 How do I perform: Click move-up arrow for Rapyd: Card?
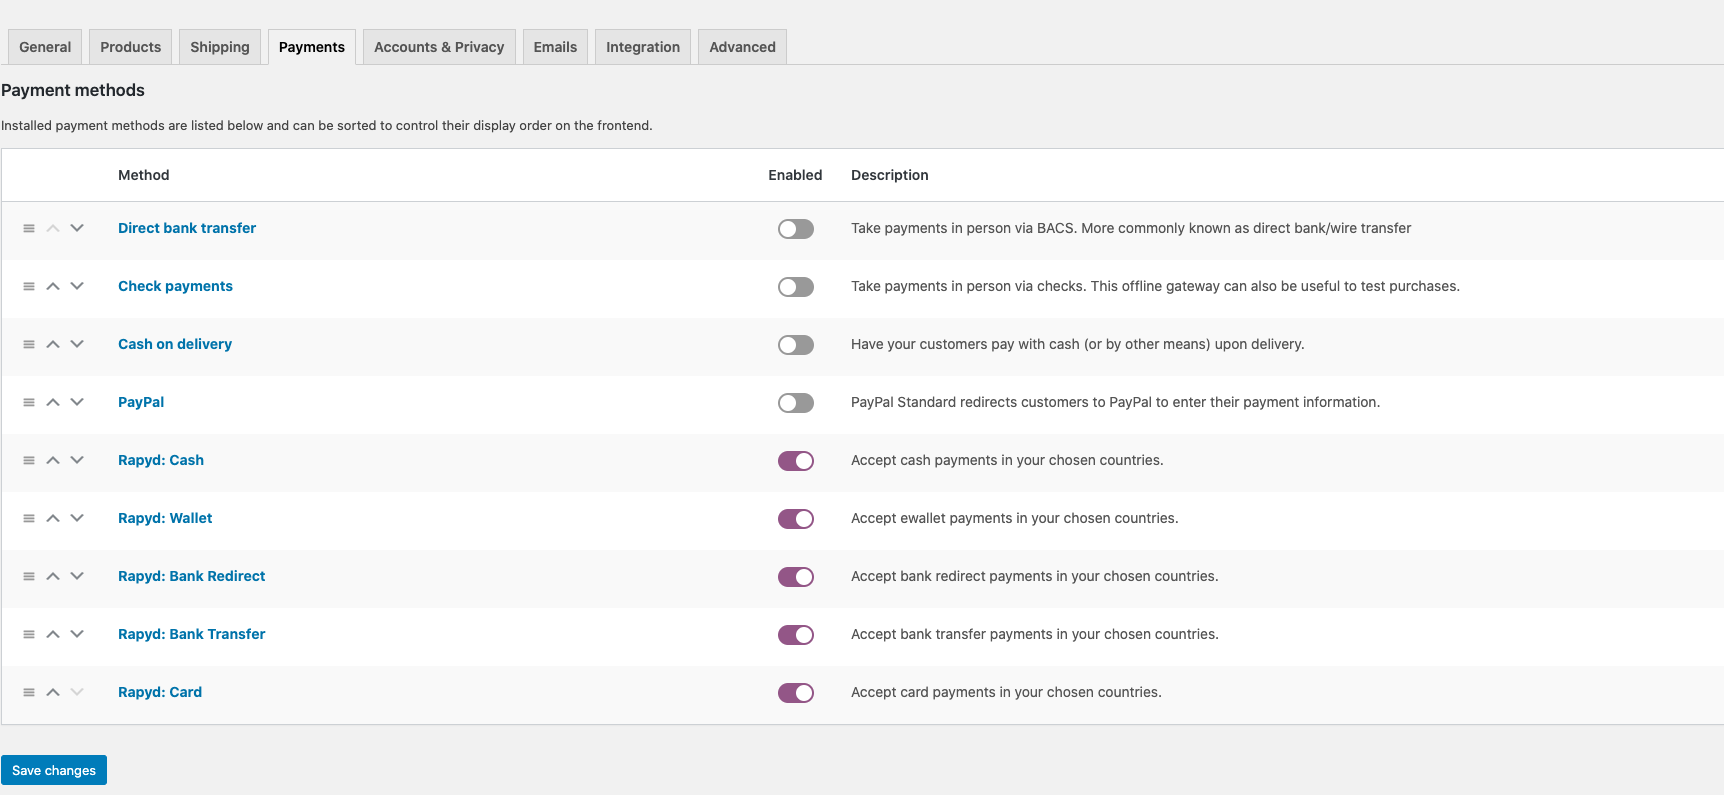(x=53, y=693)
